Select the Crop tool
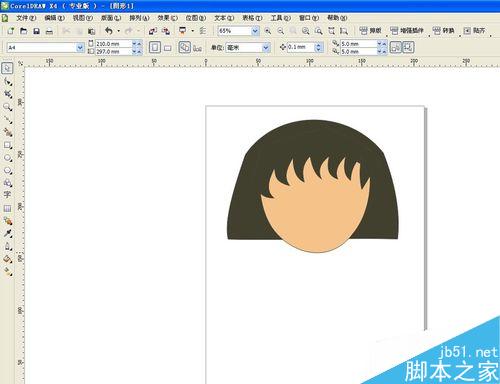500x384 pixels. pyautogui.click(x=7, y=94)
